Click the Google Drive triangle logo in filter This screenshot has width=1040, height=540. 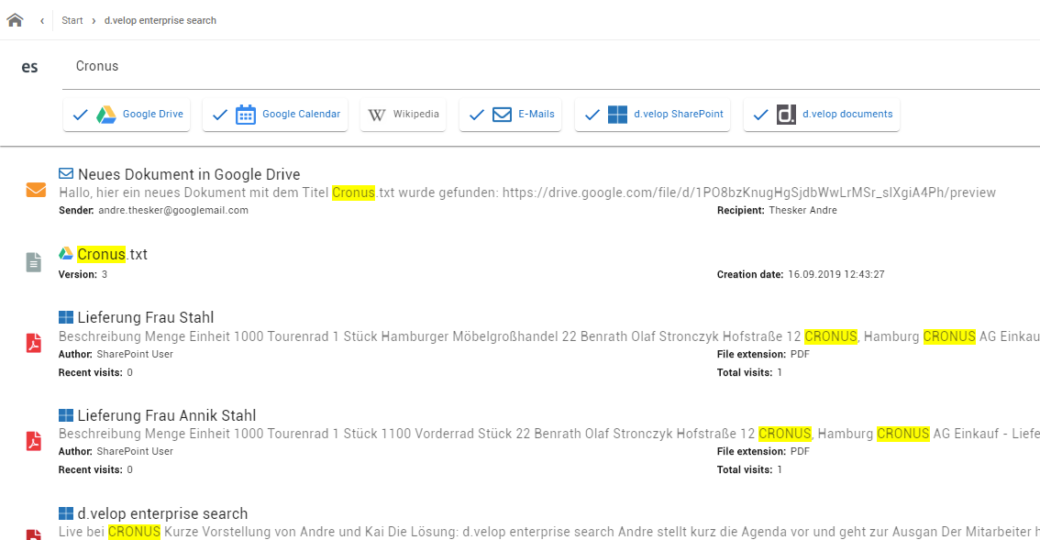point(106,115)
